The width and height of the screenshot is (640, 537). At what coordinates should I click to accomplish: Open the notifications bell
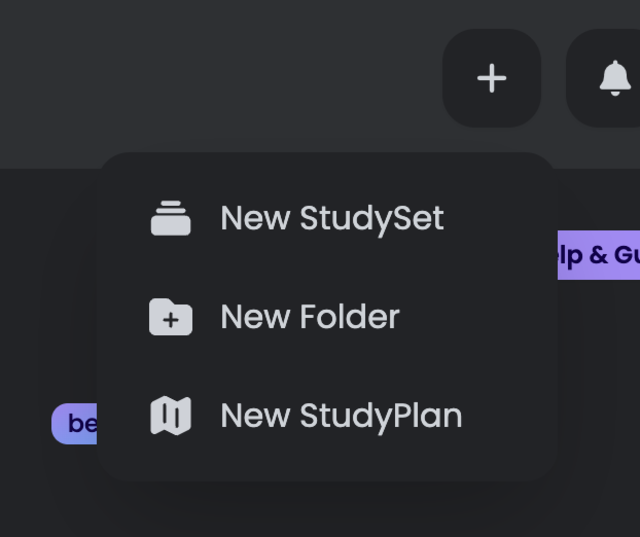(614, 78)
